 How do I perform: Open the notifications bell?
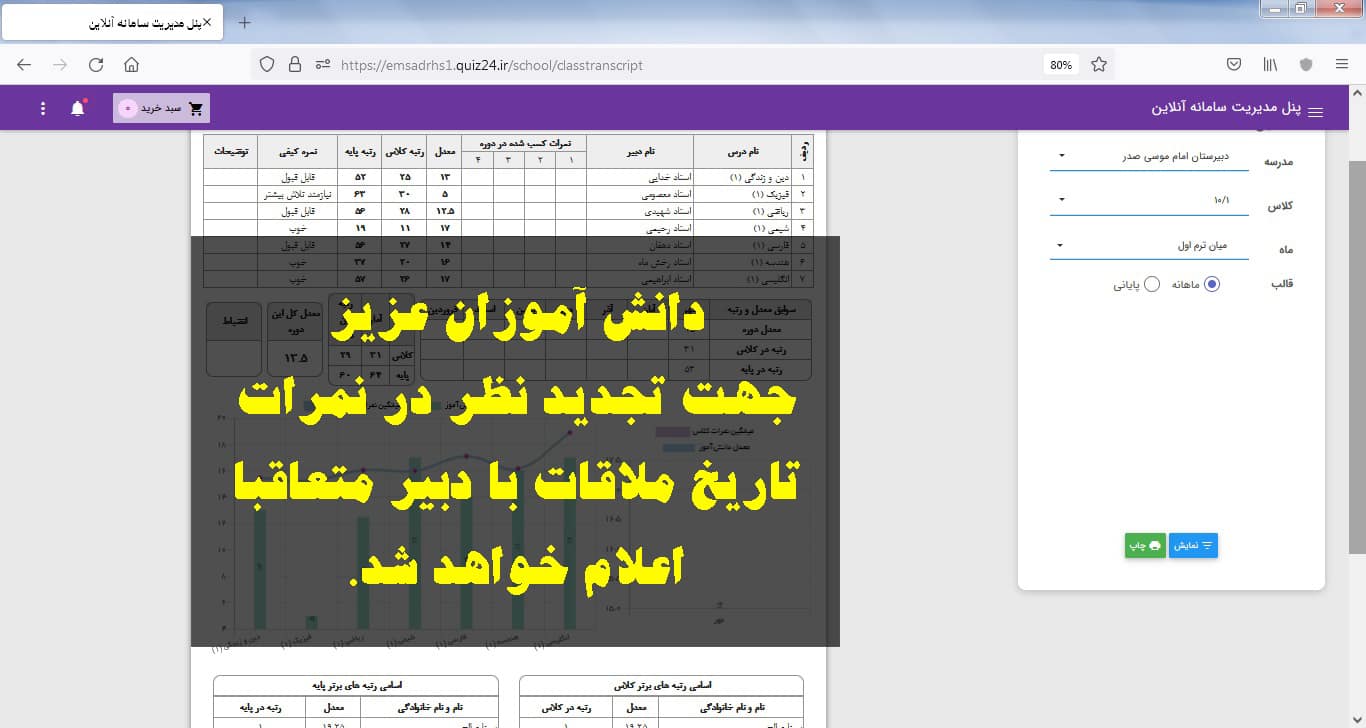[x=78, y=108]
